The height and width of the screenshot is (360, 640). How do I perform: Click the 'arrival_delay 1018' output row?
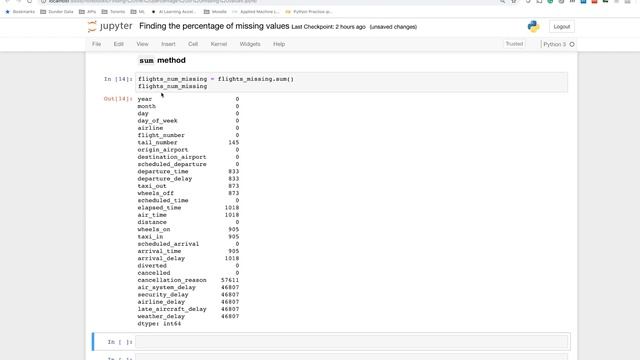[188, 259]
